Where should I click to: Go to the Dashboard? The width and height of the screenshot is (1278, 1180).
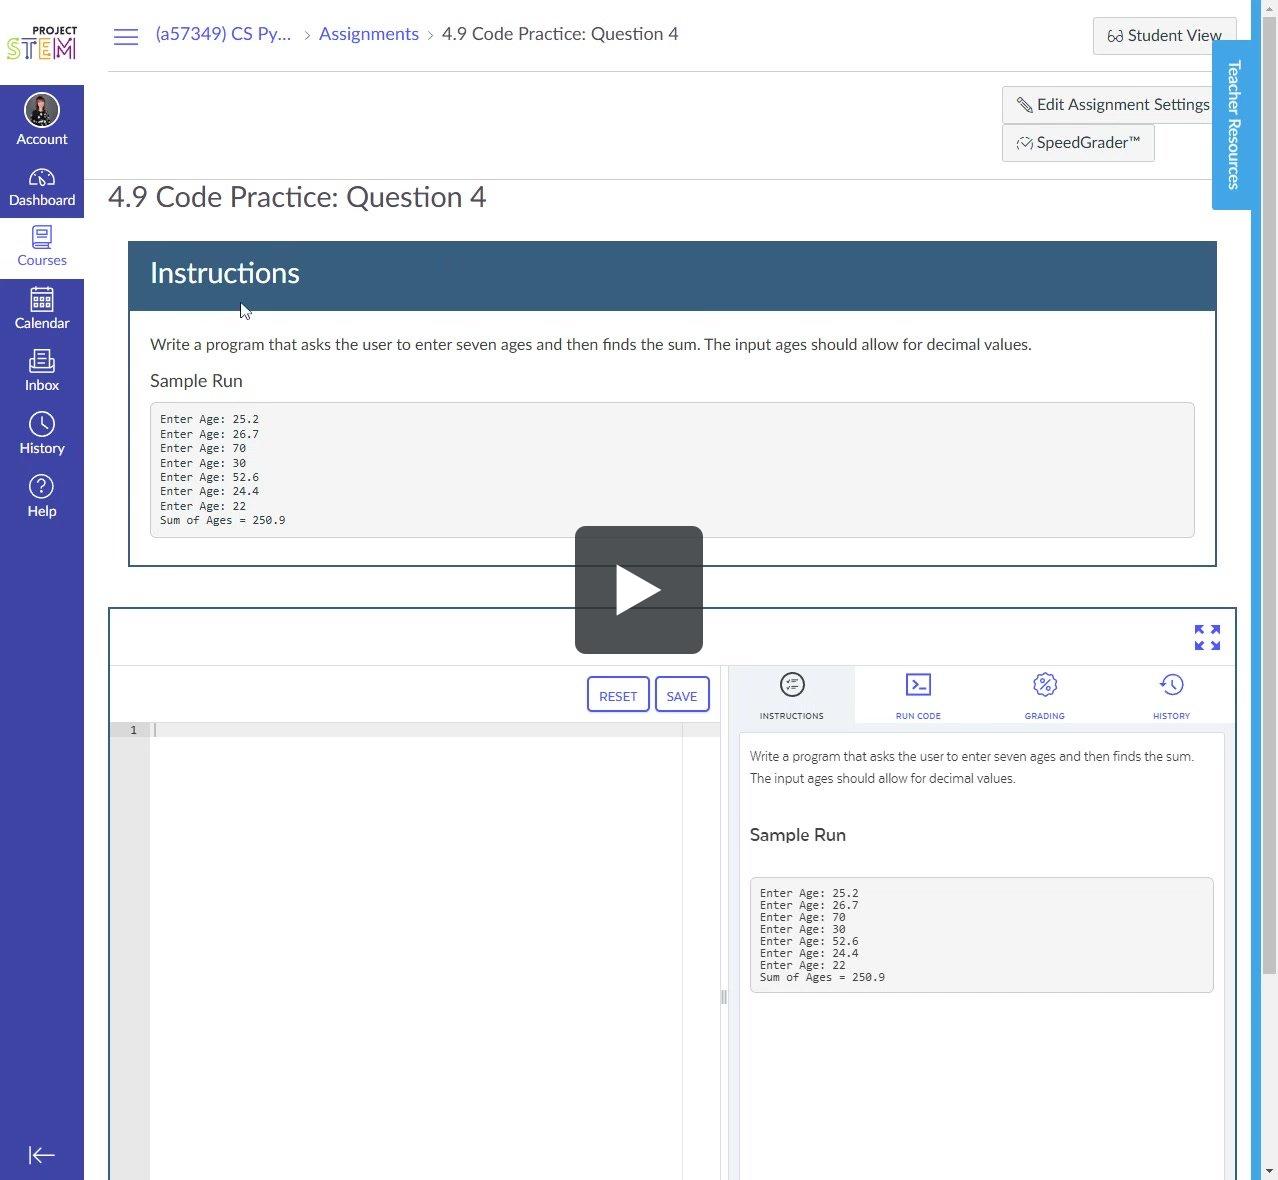42,187
